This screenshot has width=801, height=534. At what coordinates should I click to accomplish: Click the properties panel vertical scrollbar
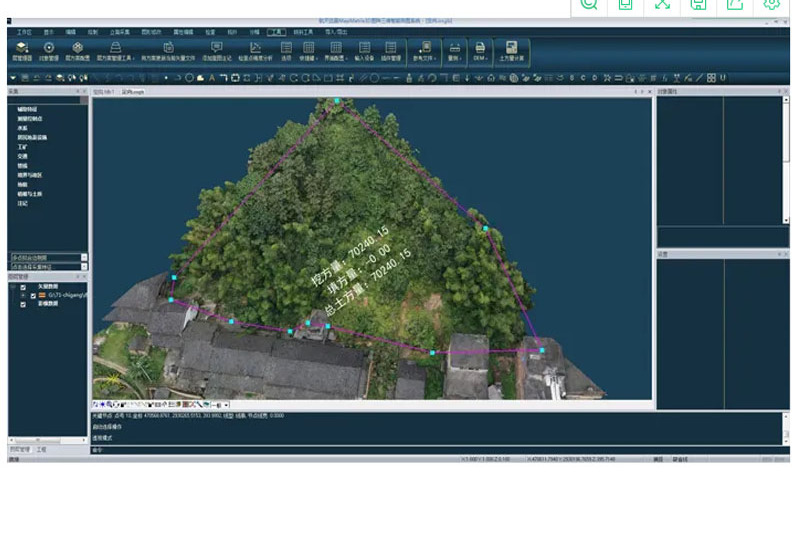(x=786, y=159)
